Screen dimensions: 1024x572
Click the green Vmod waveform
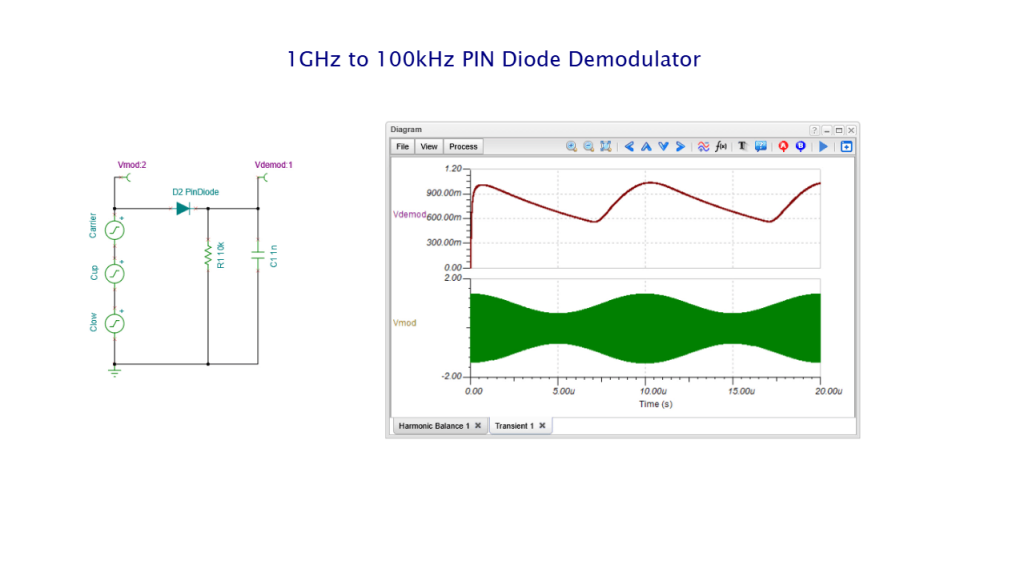point(645,328)
